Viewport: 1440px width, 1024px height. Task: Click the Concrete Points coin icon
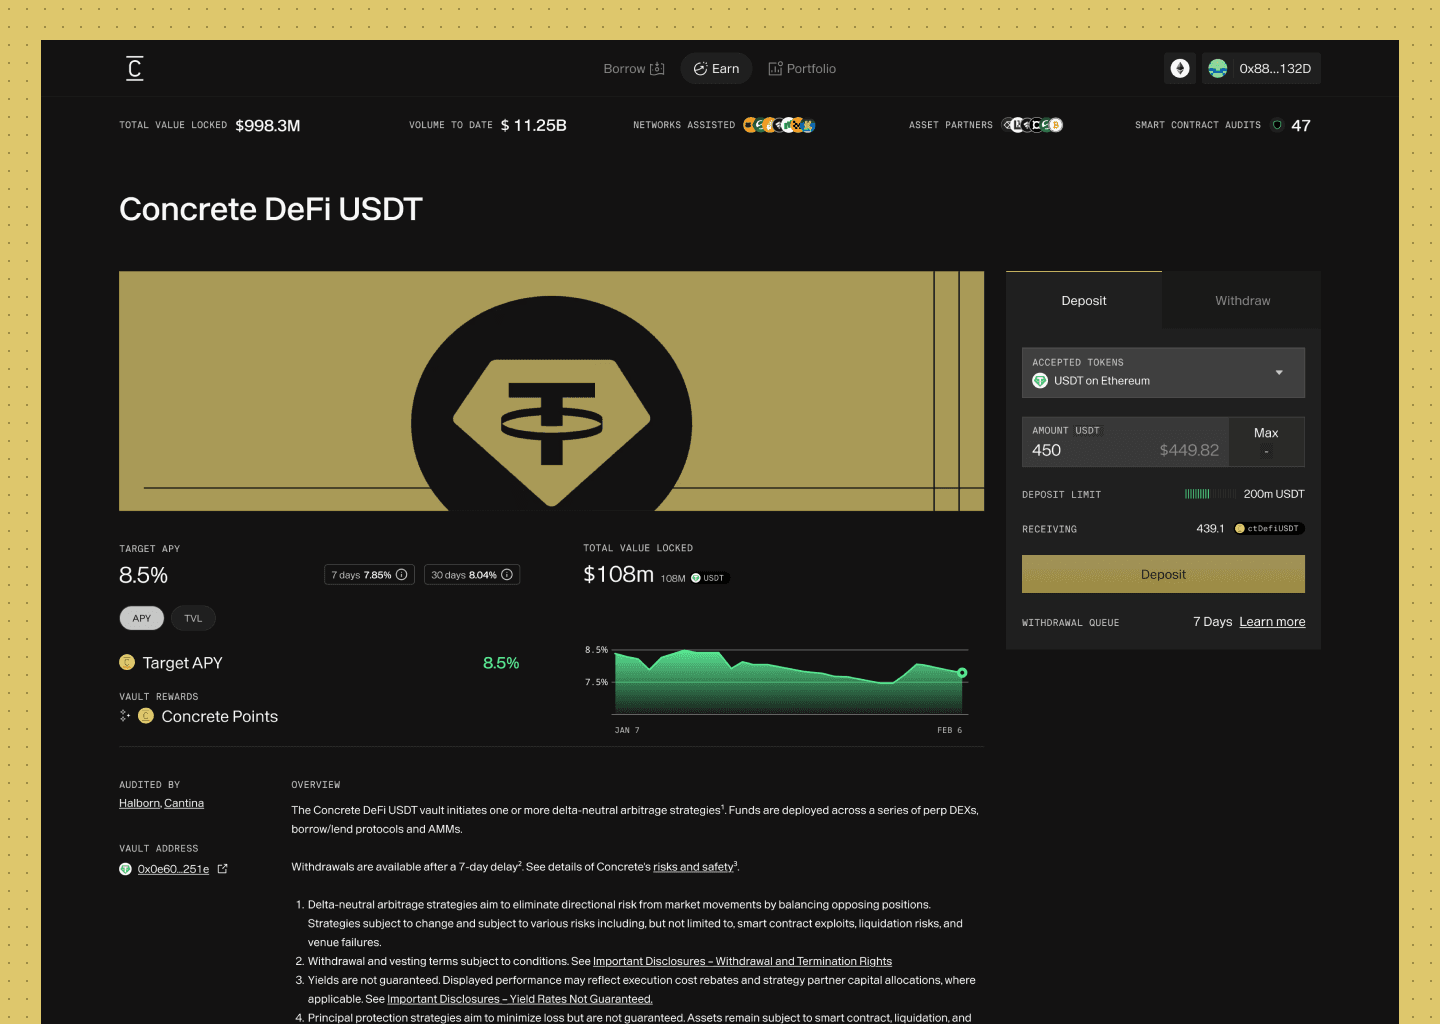[x=146, y=716]
